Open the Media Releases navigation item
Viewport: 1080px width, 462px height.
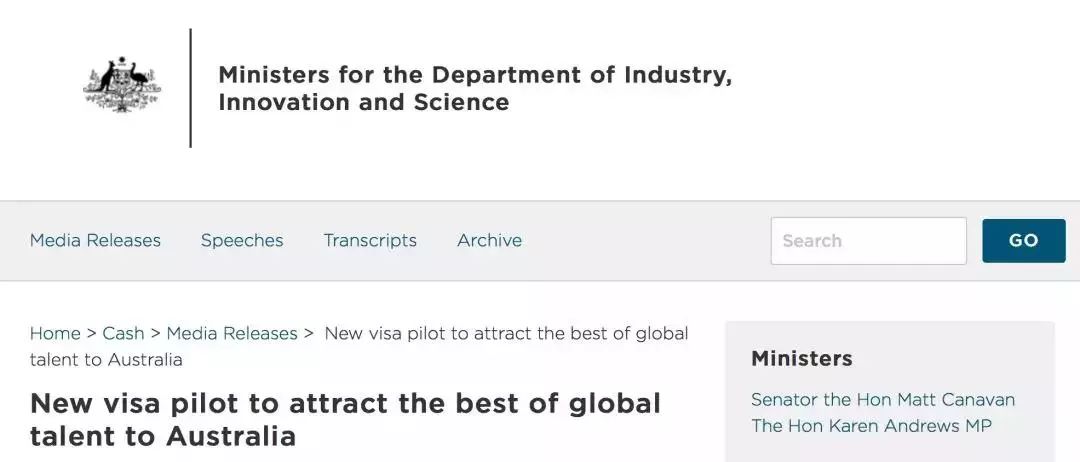pos(95,240)
